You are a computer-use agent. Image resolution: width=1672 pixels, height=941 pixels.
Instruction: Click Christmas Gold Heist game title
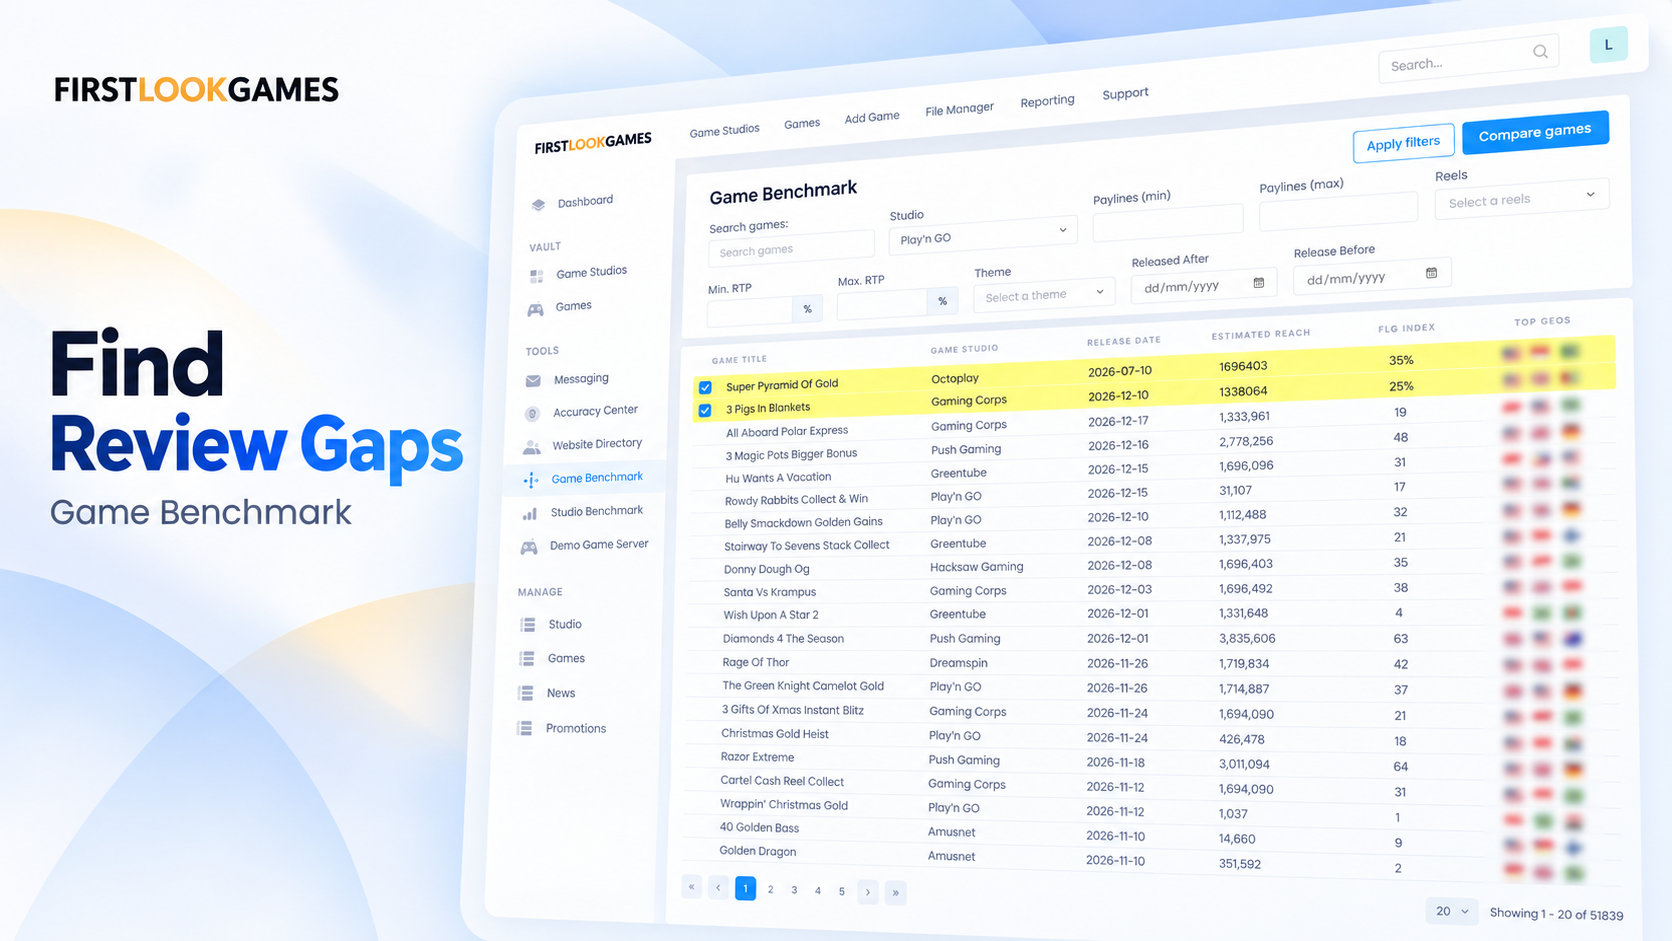pos(775,733)
